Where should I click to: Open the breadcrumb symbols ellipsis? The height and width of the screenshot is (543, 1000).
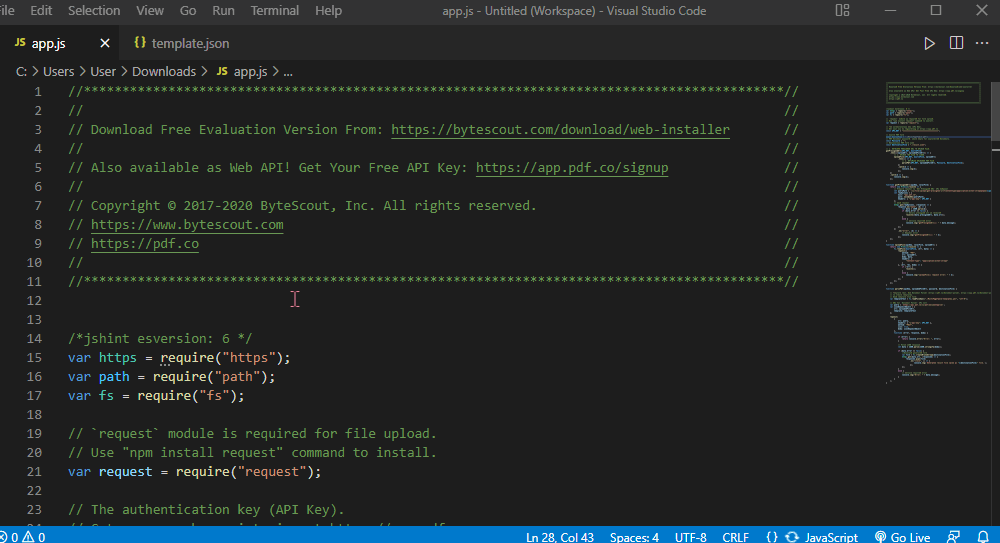[288, 71]
